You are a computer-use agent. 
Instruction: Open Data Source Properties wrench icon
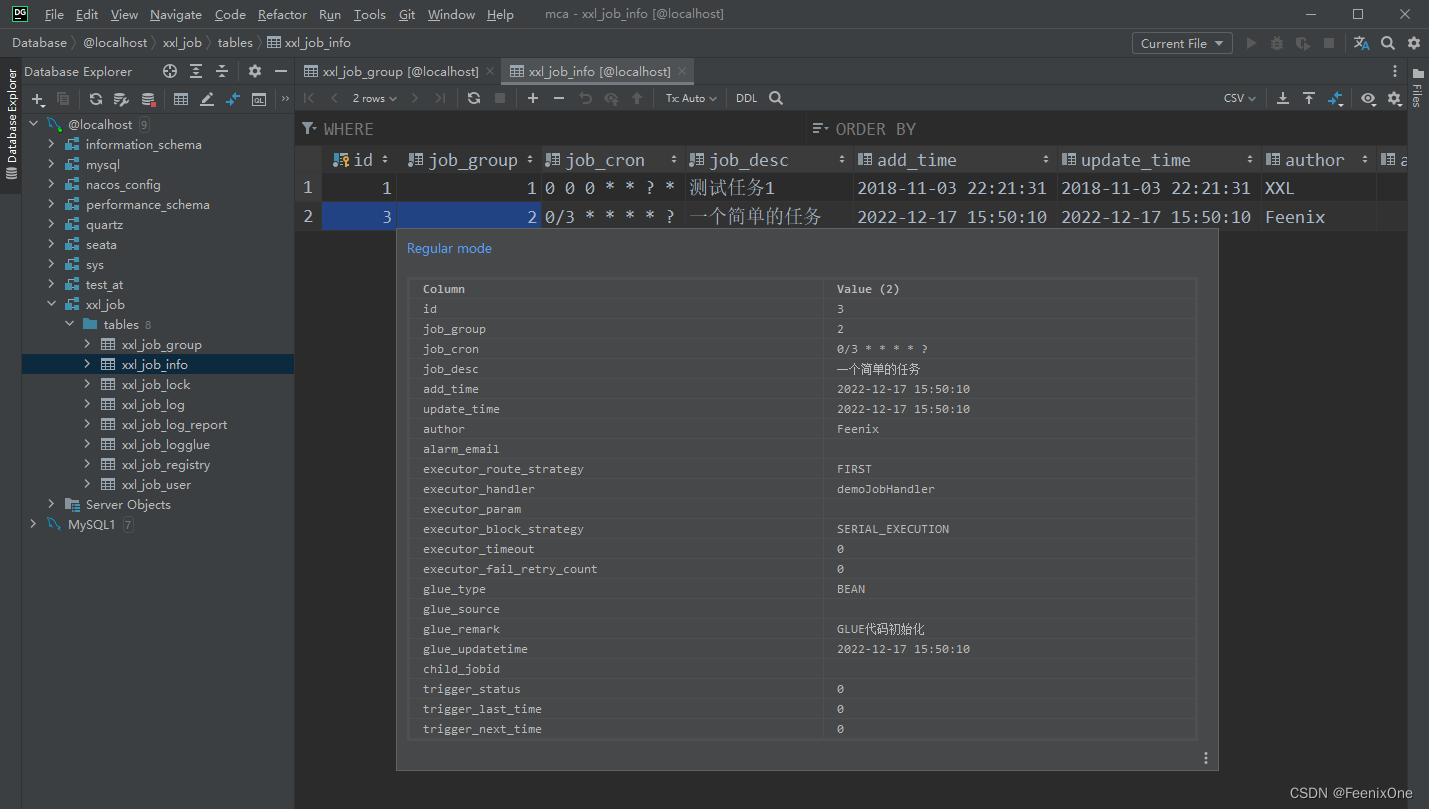pyautogui.click(x=122, y=99)
